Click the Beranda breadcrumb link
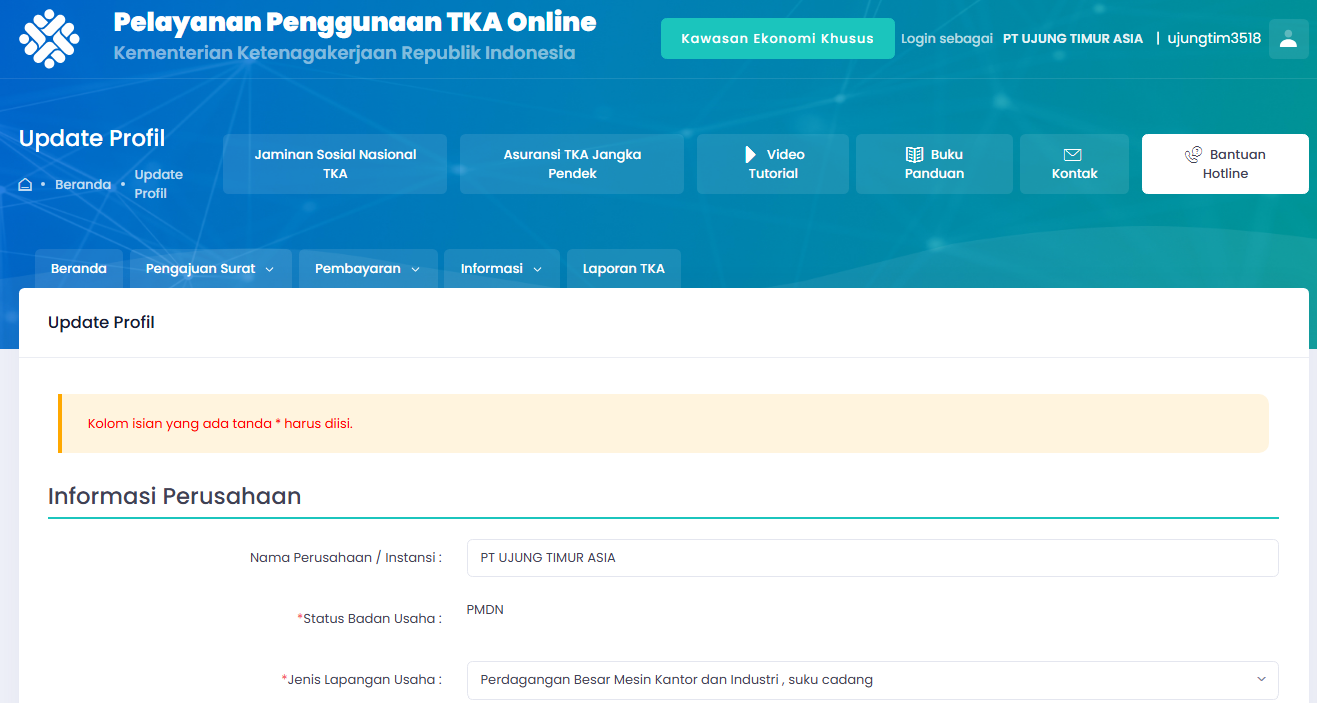 coord(83,185)
